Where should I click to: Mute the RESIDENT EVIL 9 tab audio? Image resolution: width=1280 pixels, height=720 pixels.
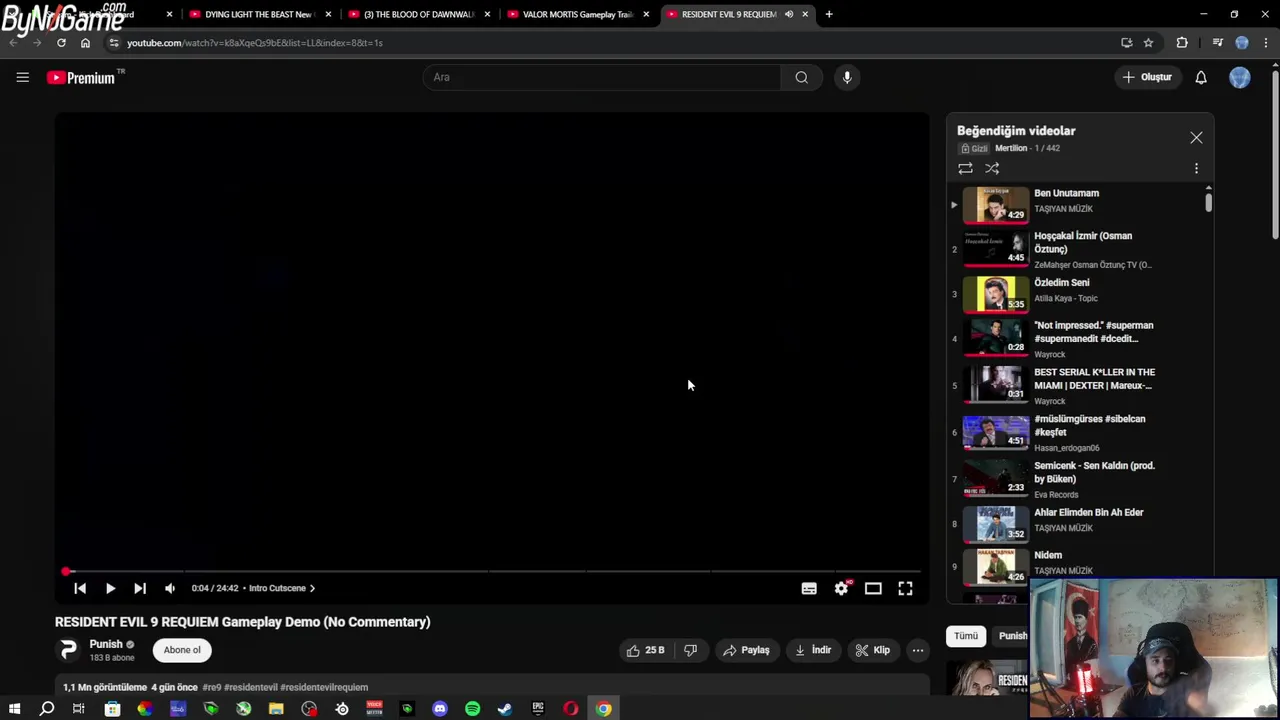[789, 14]
